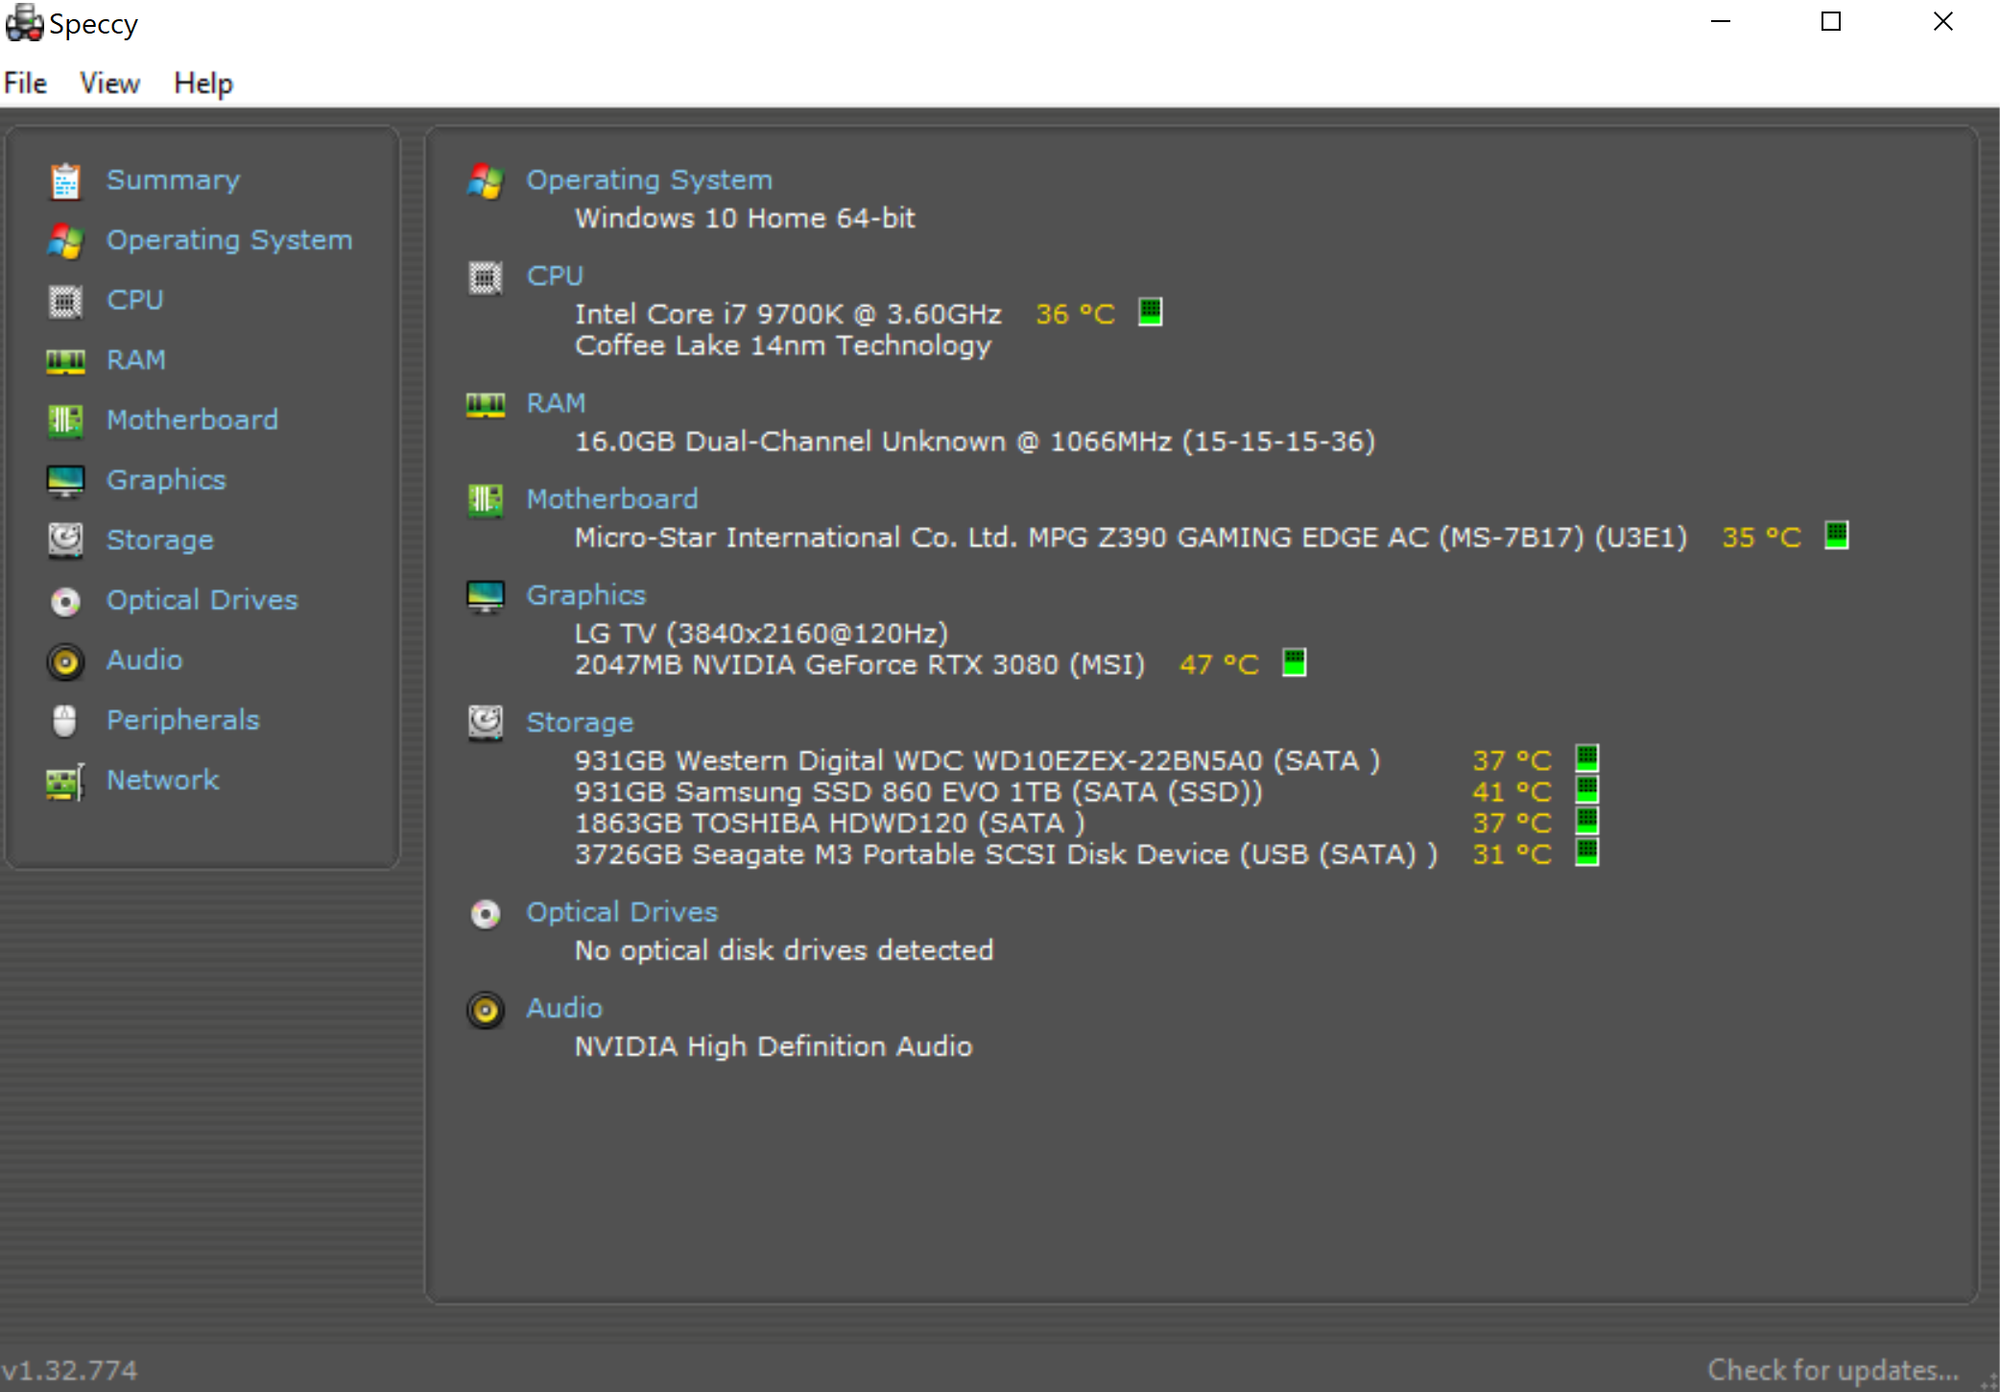Open Graphics section from sidebar

tap(166, 480)
